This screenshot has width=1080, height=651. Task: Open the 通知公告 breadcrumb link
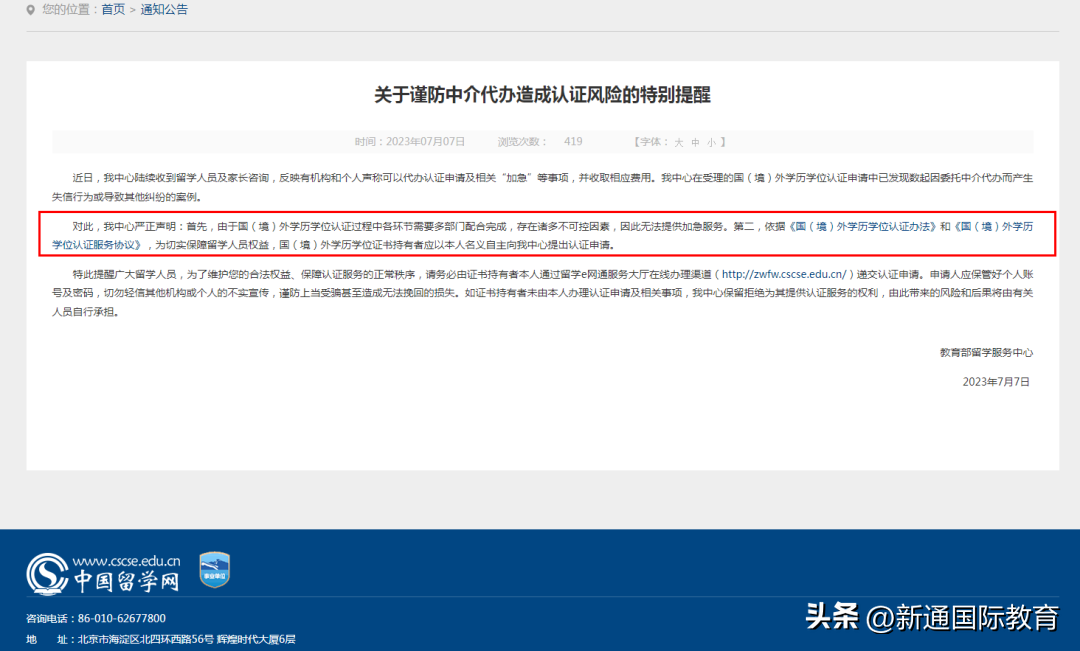coord(164,9)
